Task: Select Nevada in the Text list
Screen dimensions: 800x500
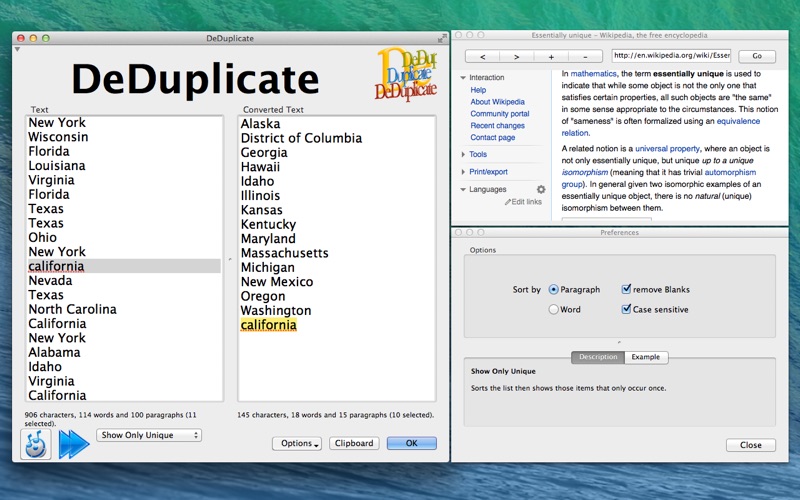Action: pyautogui.click(x=50, y=280)
